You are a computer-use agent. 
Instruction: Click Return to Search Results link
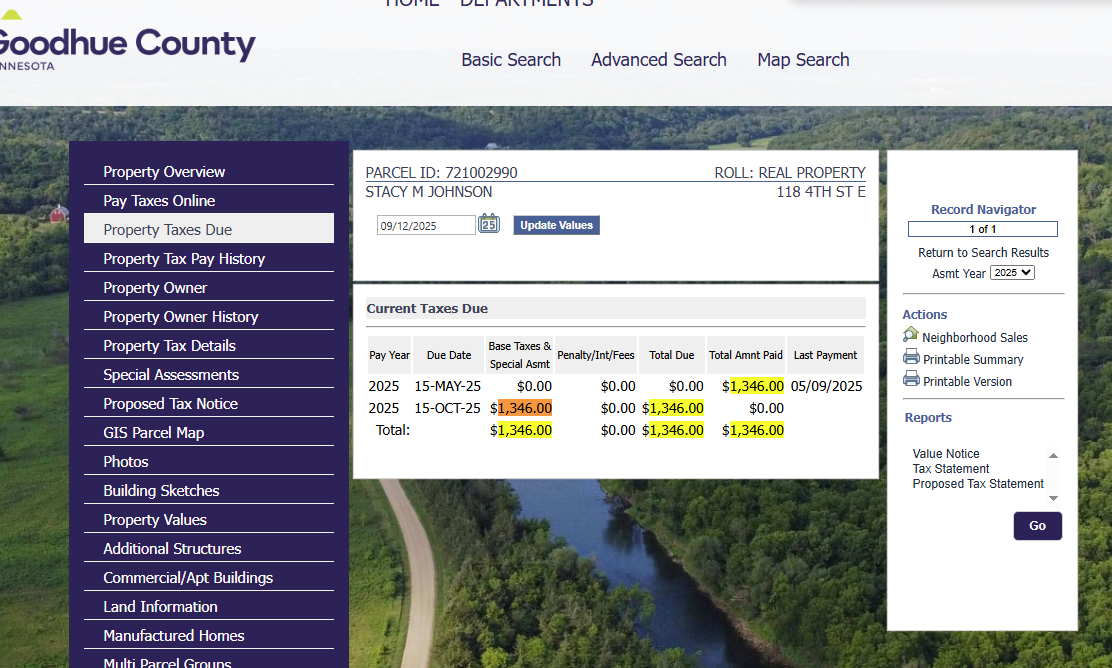tap(983, 253)
